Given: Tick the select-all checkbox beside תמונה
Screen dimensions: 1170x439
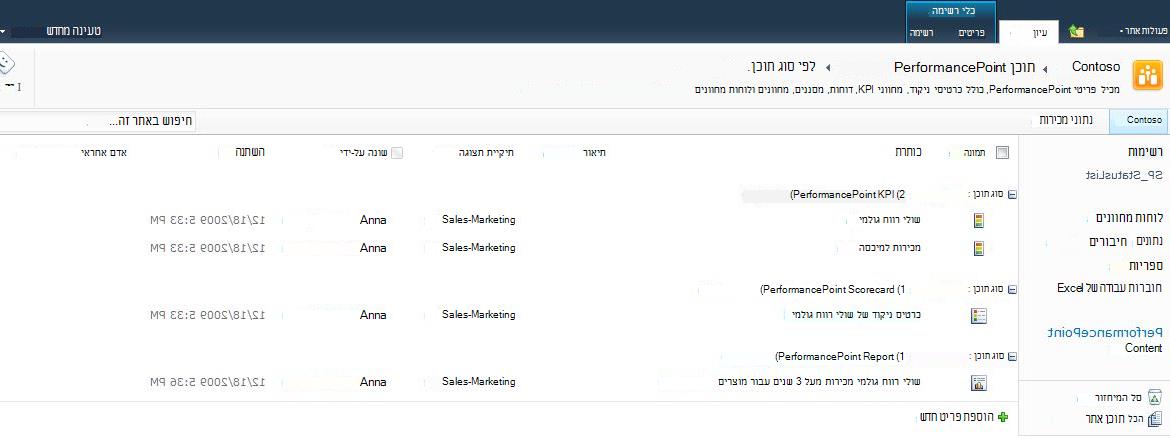Looking at the screenshot, I should 1002,152.
